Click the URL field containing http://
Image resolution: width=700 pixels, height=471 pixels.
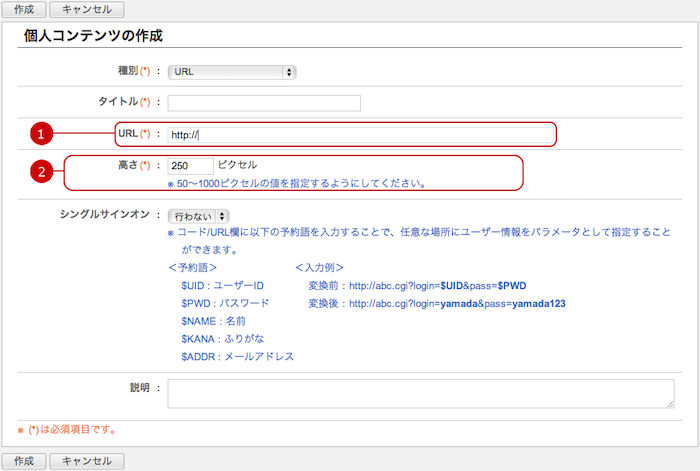359,134
